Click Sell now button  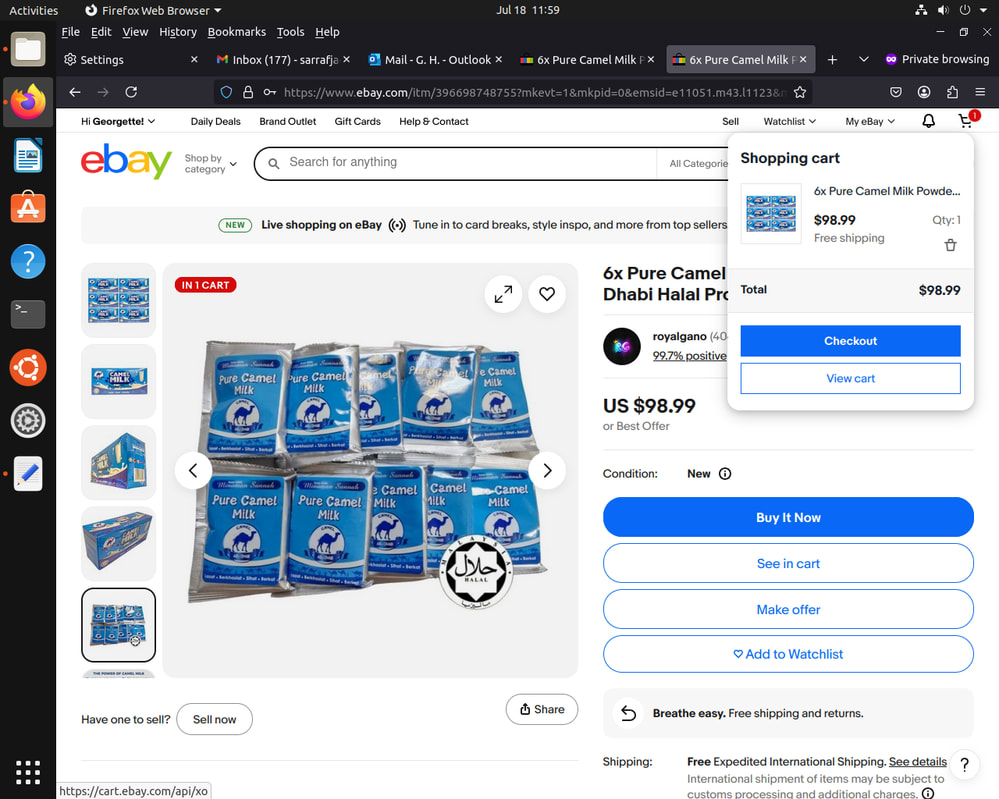214,719
